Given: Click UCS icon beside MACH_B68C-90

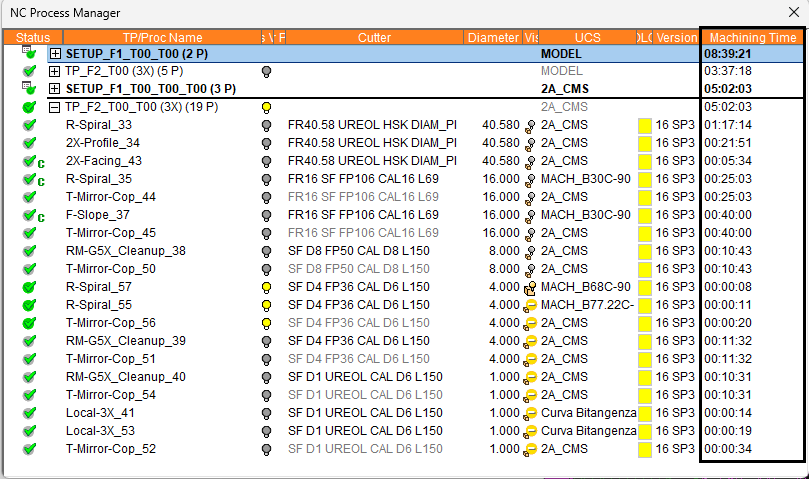Looking at the screenshot, I should click(530, 287).
